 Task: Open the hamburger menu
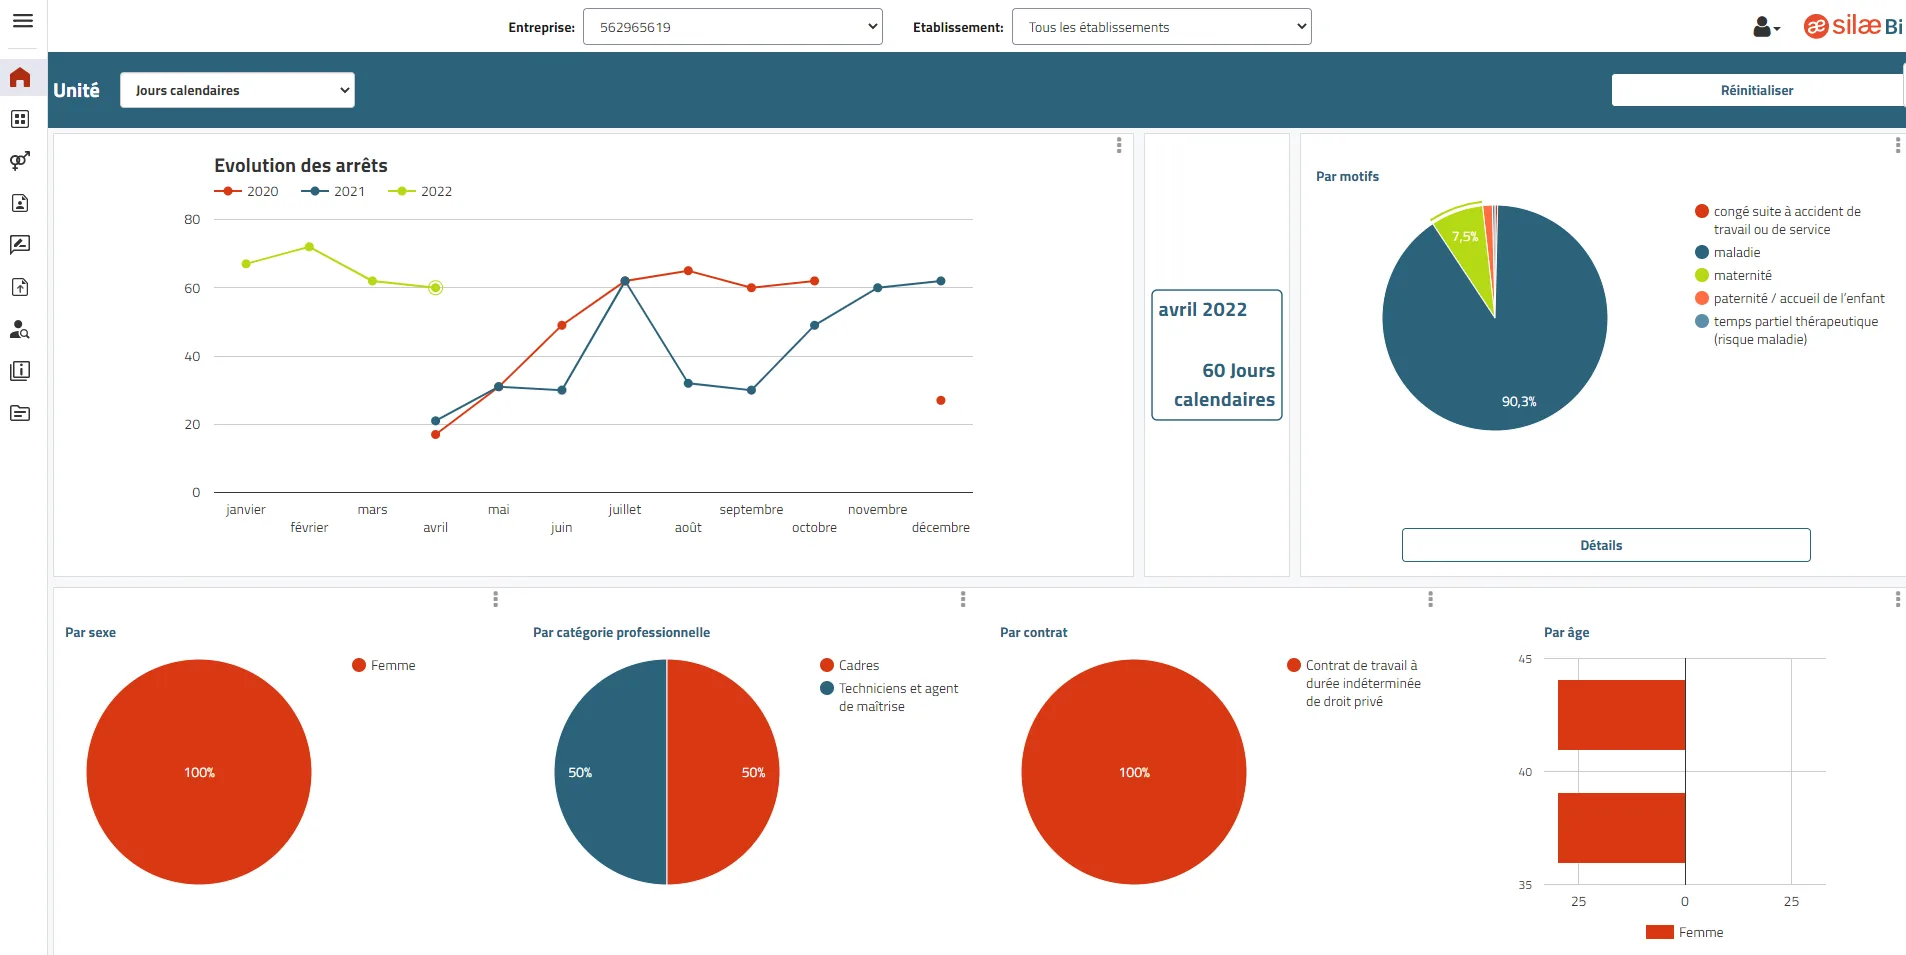[23, 20]
